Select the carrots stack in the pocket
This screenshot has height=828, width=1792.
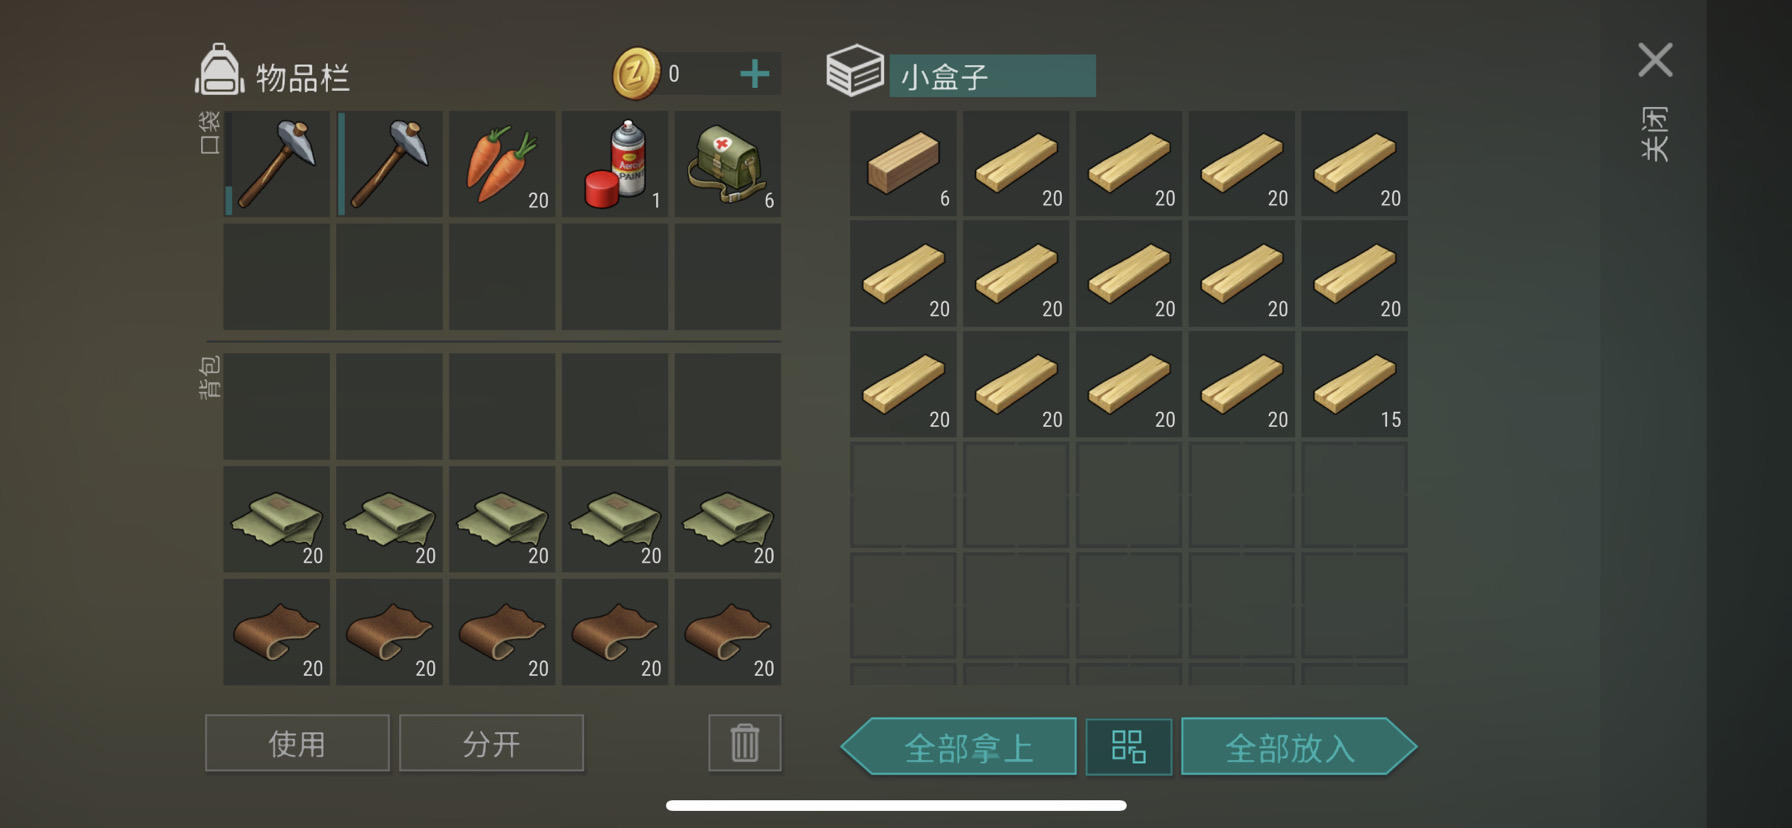pos(502,164)
